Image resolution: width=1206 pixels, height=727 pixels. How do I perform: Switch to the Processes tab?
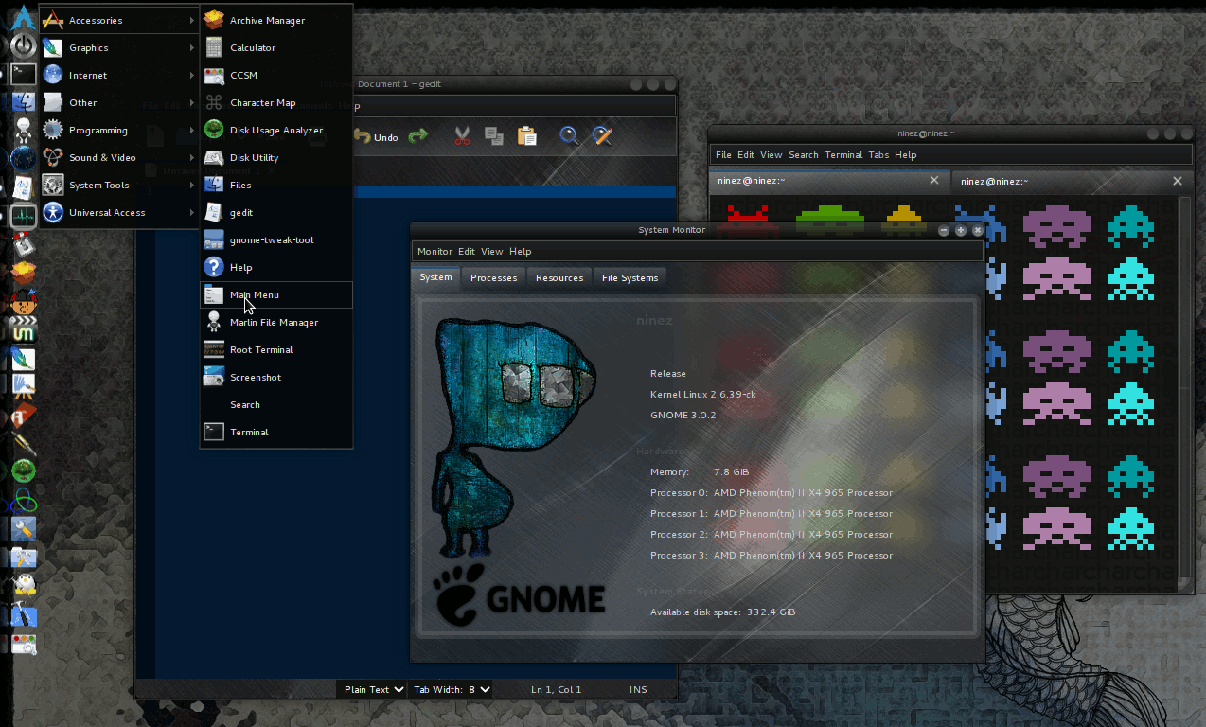494,277
